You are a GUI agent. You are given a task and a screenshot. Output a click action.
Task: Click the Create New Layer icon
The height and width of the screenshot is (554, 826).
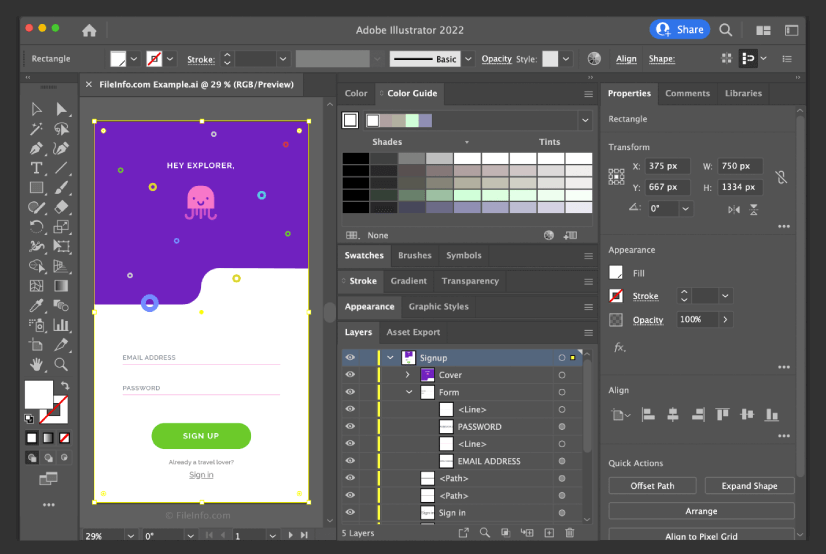coord(549,533)
